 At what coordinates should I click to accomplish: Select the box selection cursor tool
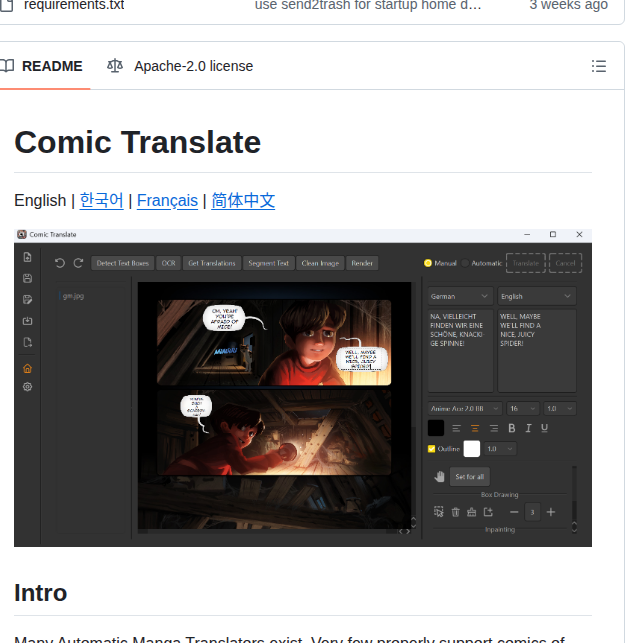pos(439,512)
